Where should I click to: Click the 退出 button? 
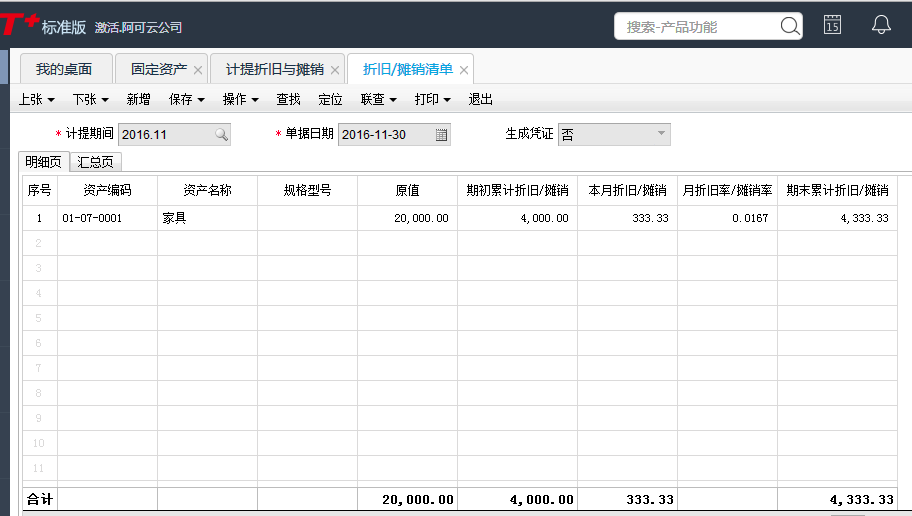pos(480,99)
